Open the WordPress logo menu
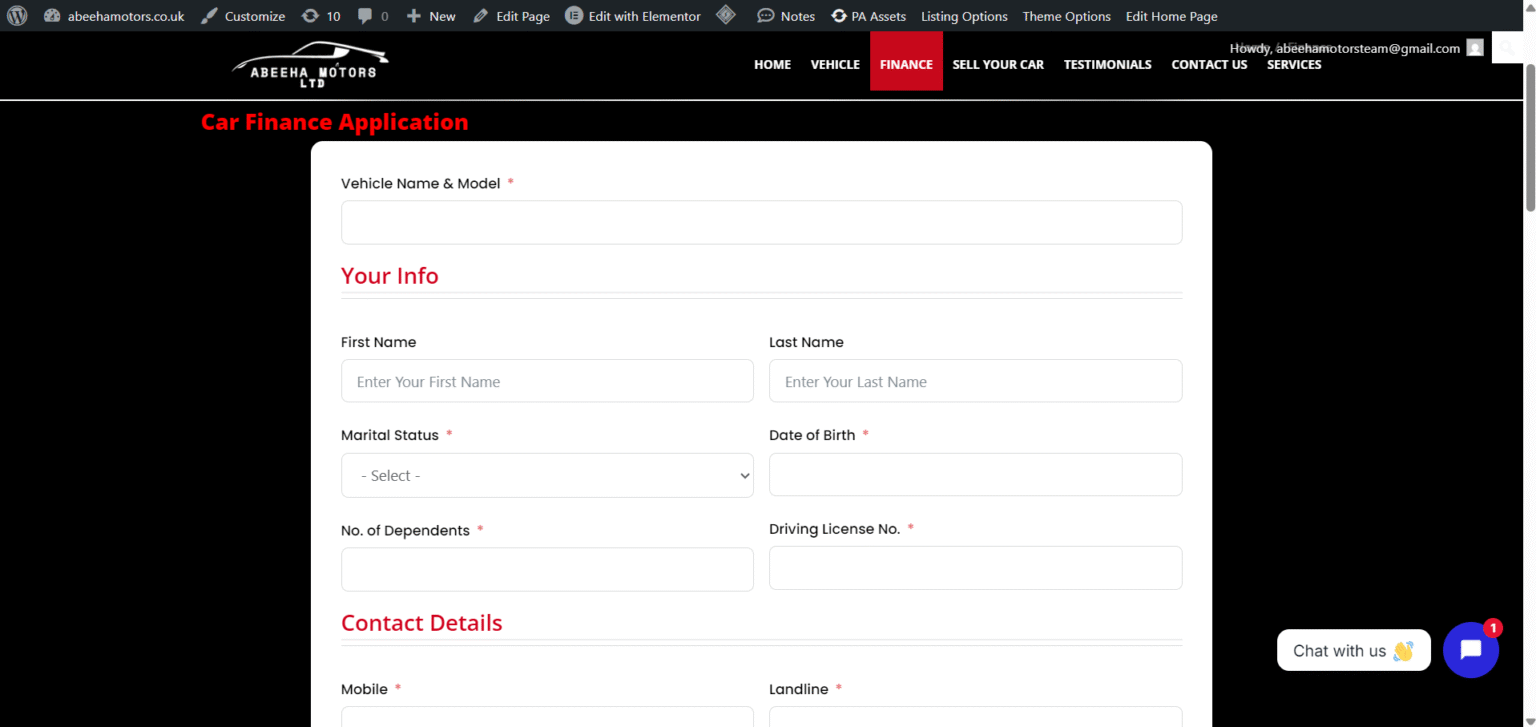The image size is (1536, 727). [x=17, y=16]
